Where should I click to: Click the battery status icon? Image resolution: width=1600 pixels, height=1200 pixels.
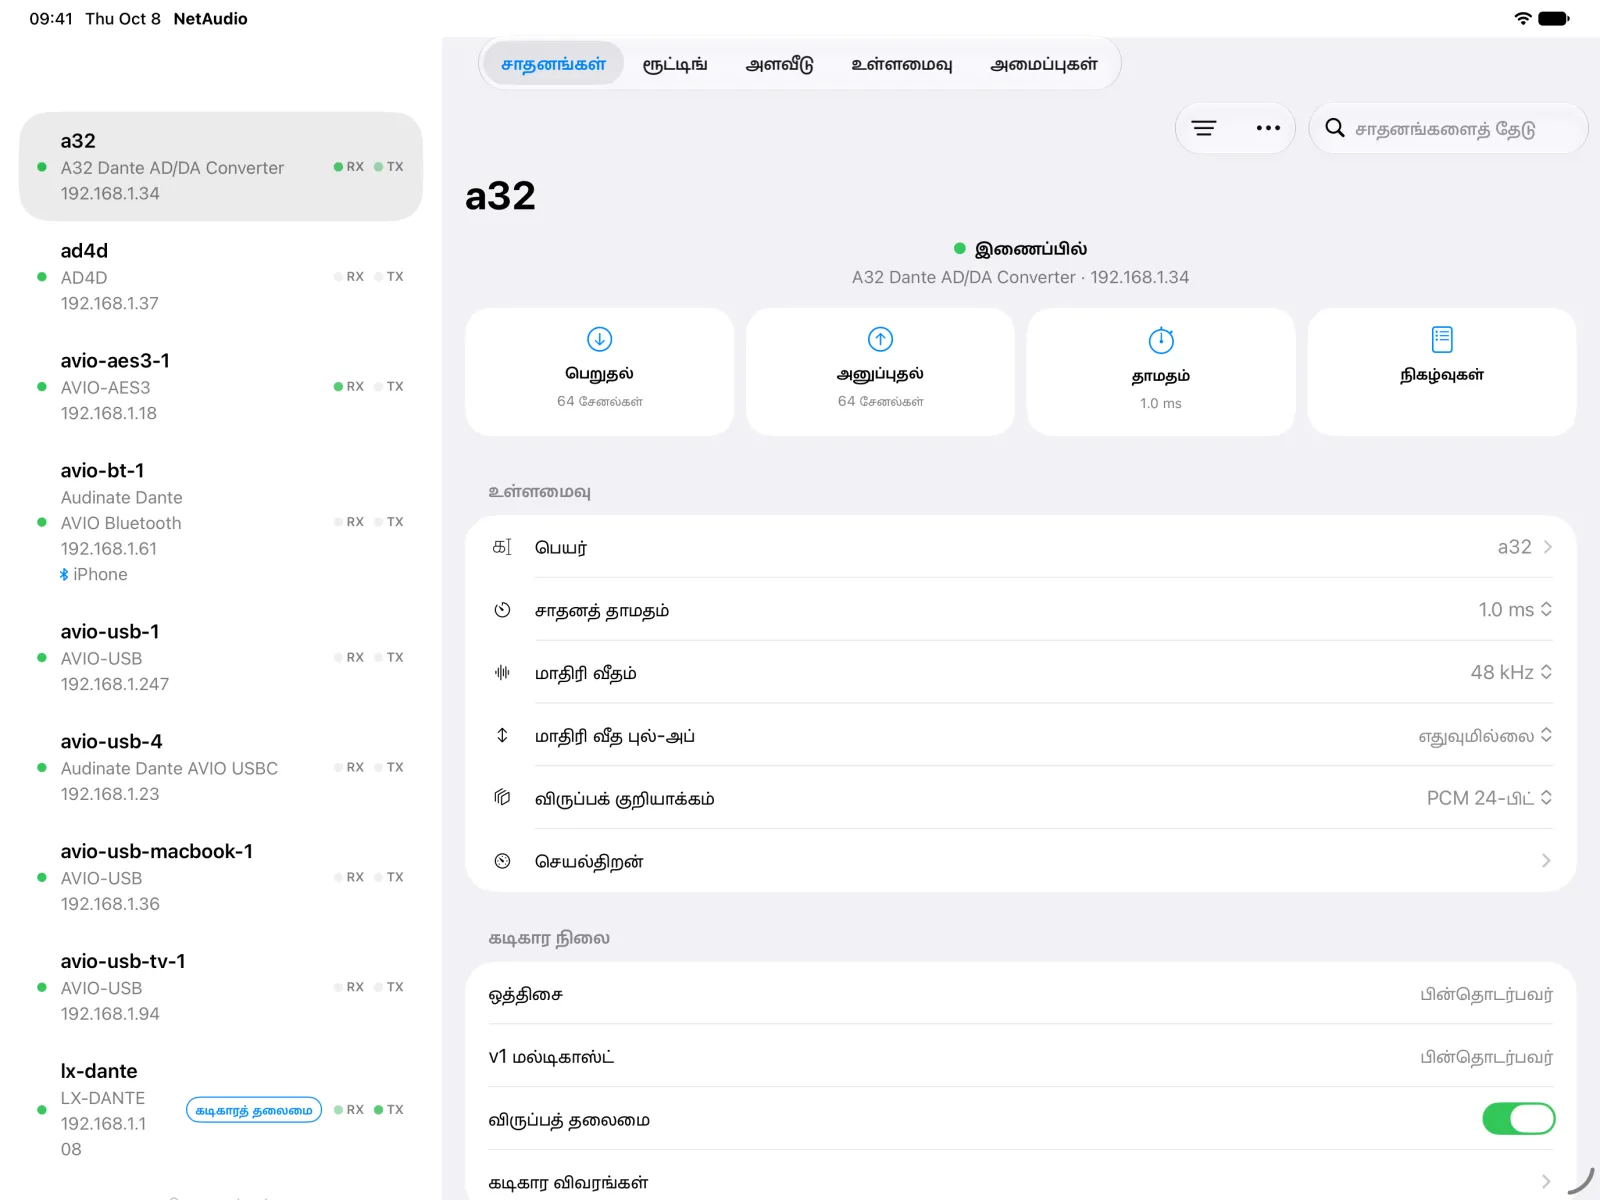[1554, 18]
